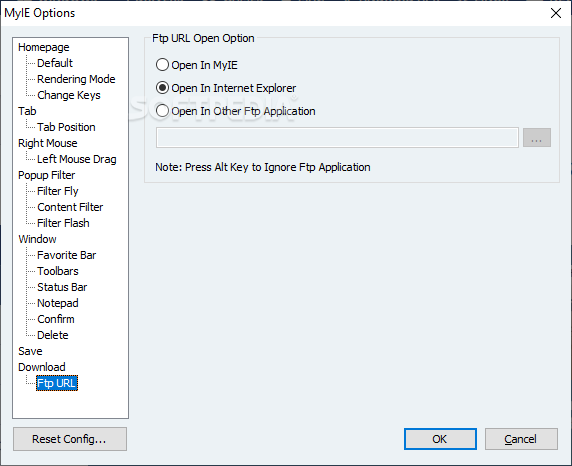
Task: Select the Tab category
Action: pyautogui.click(x=27, y=111)
